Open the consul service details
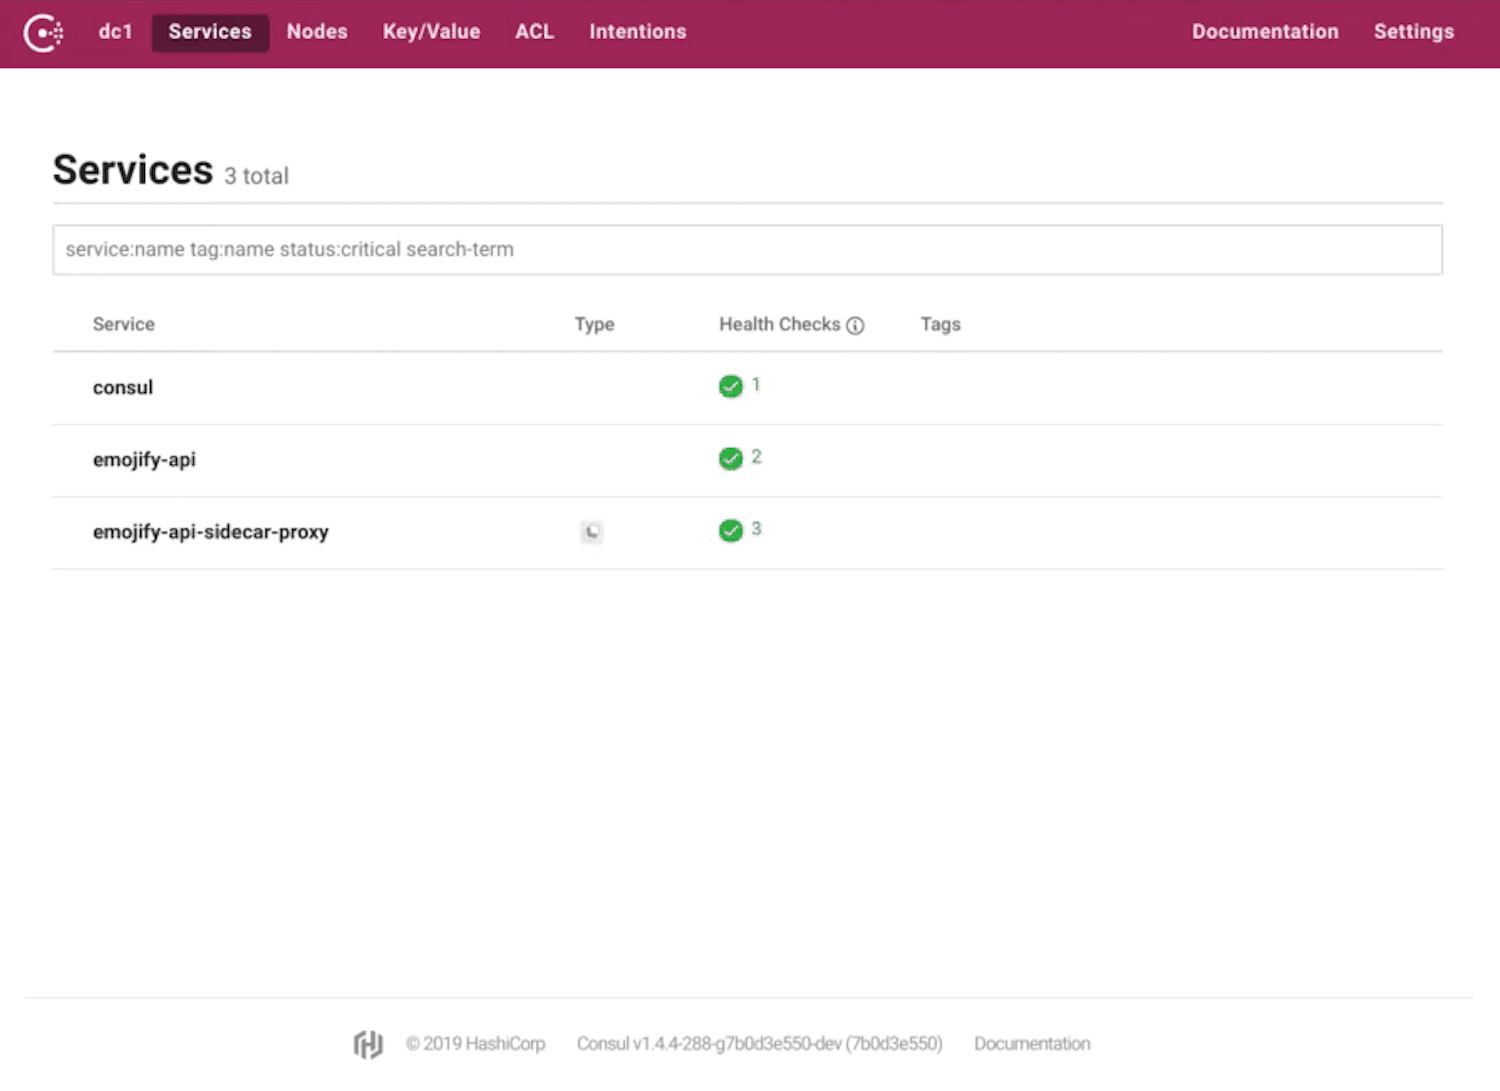 point(122,387)
